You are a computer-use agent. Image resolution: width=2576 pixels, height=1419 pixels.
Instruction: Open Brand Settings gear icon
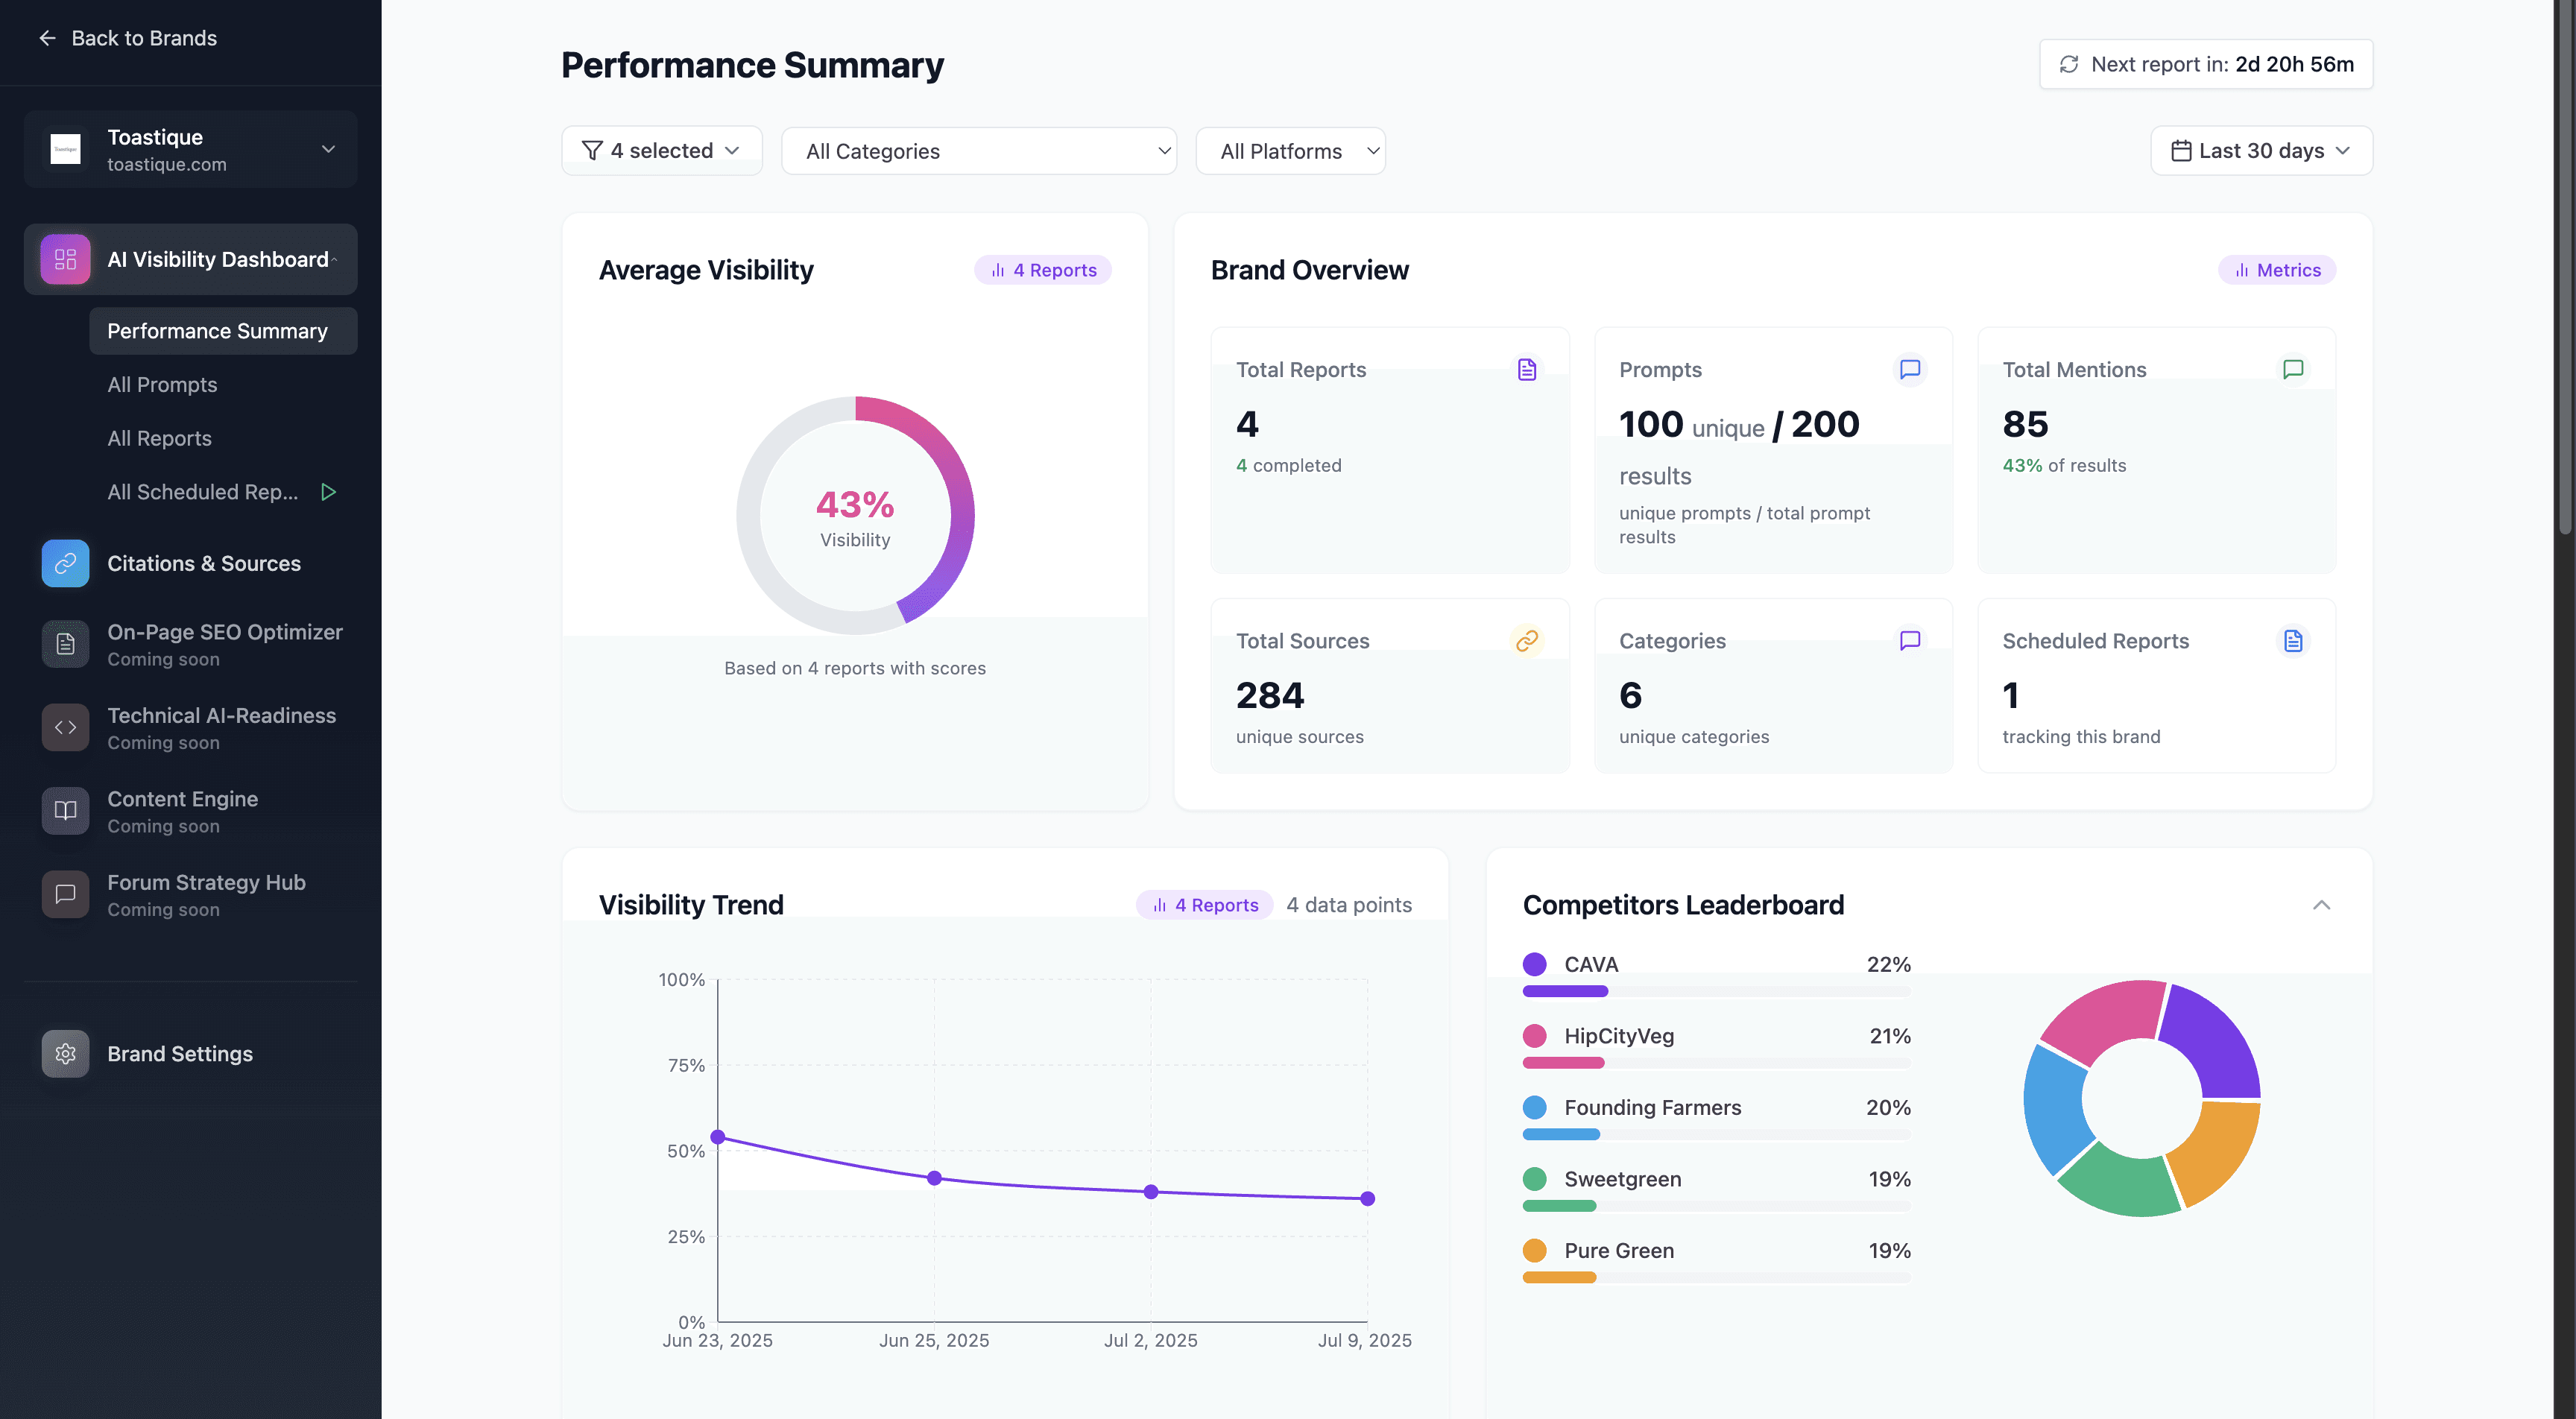65,1054
